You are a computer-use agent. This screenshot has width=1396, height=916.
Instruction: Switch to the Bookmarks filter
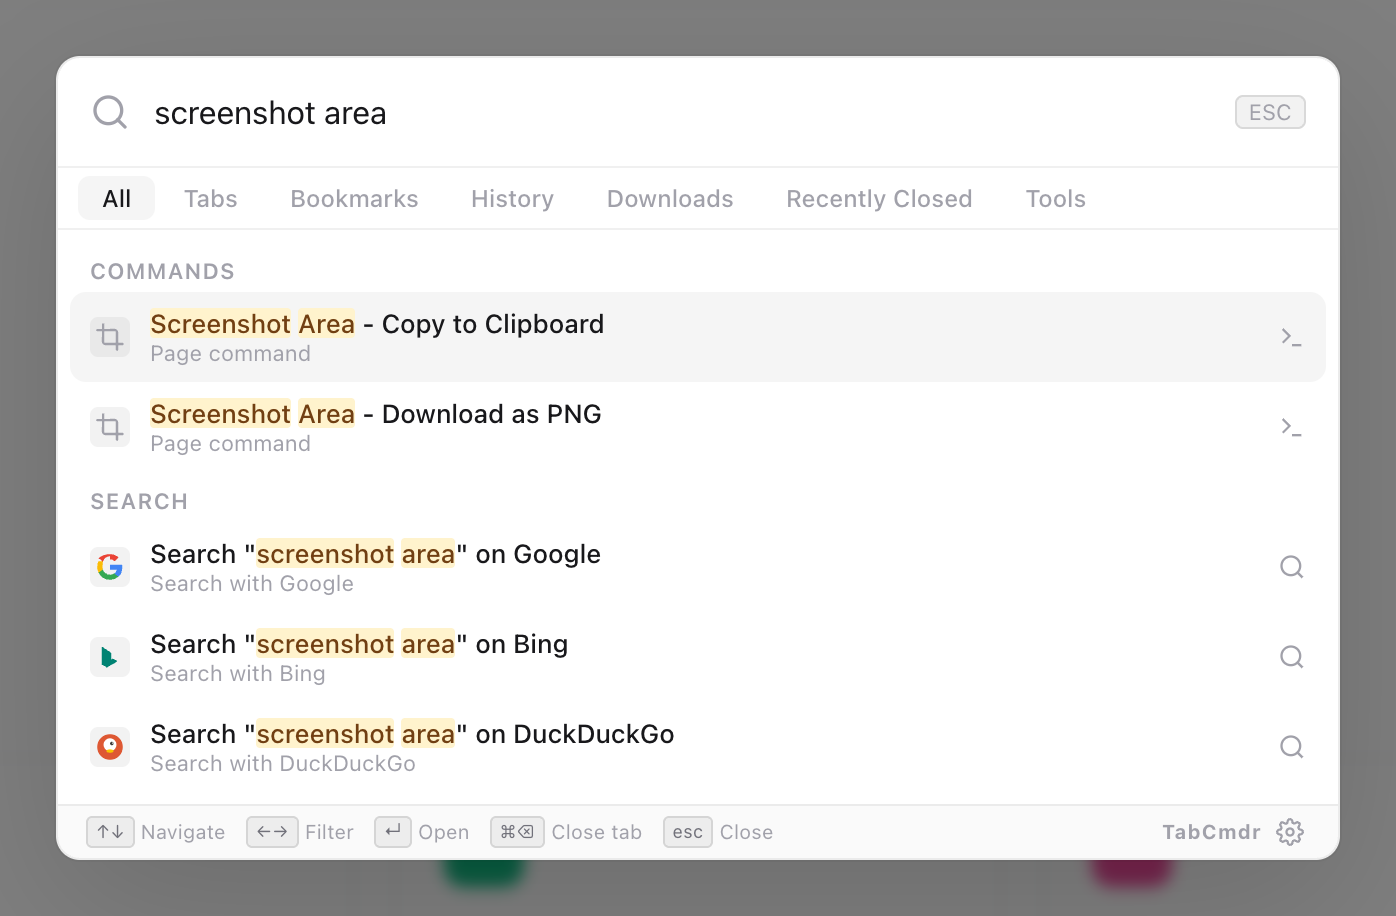354,198
